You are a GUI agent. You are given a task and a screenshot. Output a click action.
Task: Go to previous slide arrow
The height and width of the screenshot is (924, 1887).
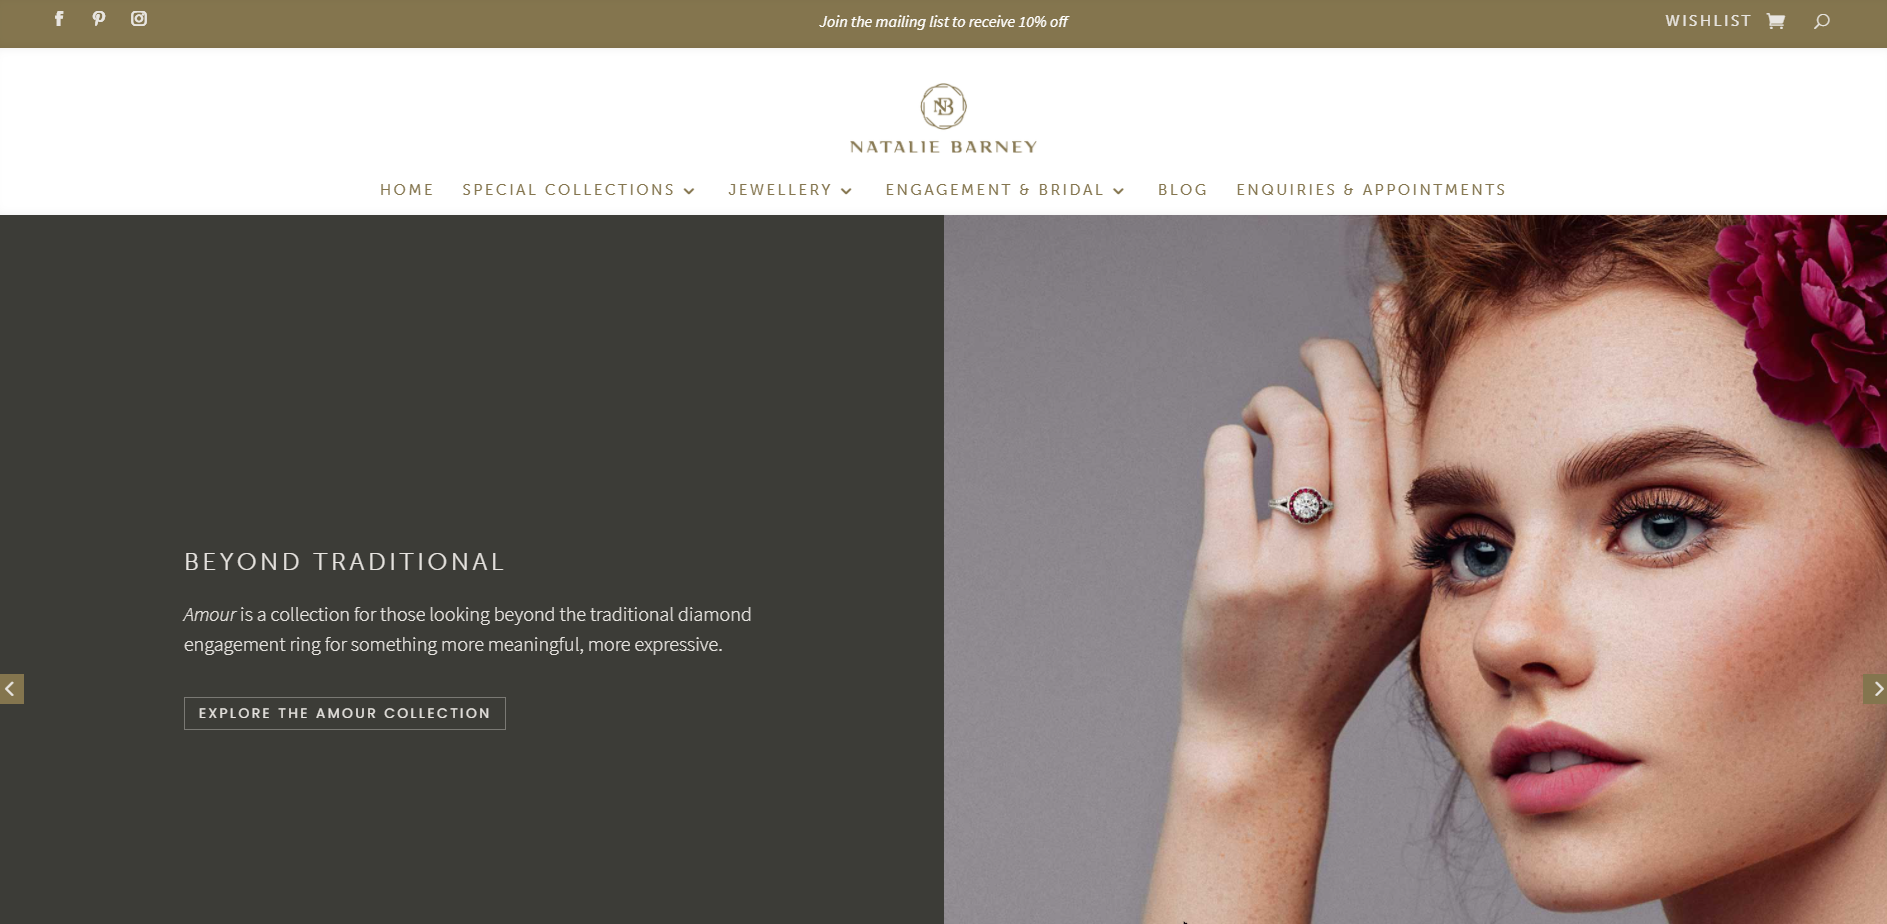11,689
